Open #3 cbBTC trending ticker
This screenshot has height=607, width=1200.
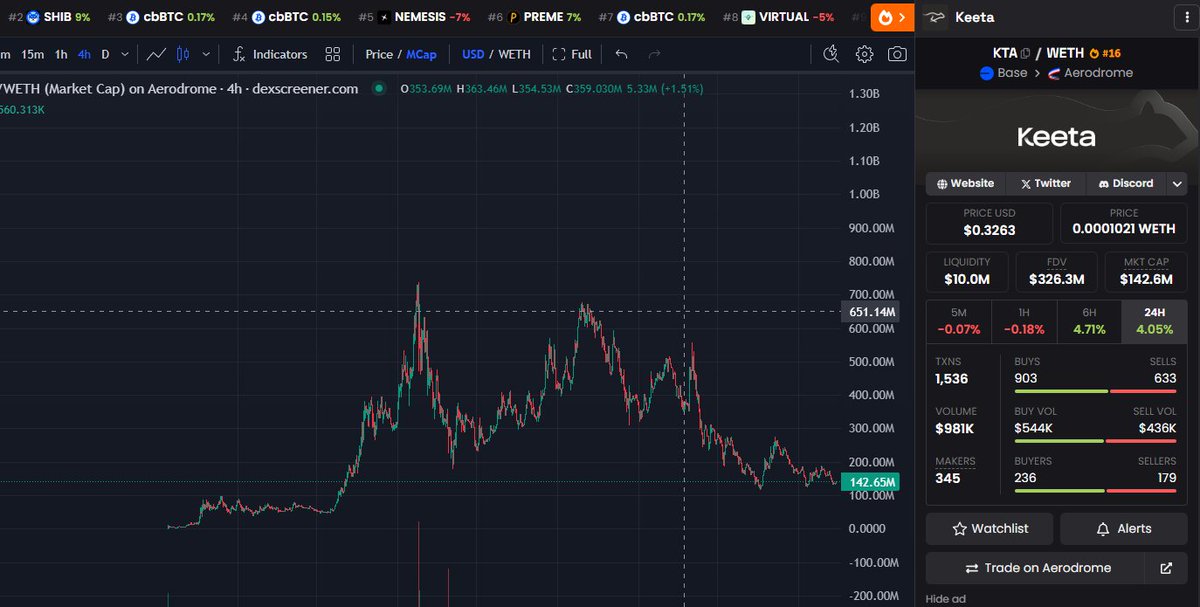pyautogui.click(x=161, y=17)
